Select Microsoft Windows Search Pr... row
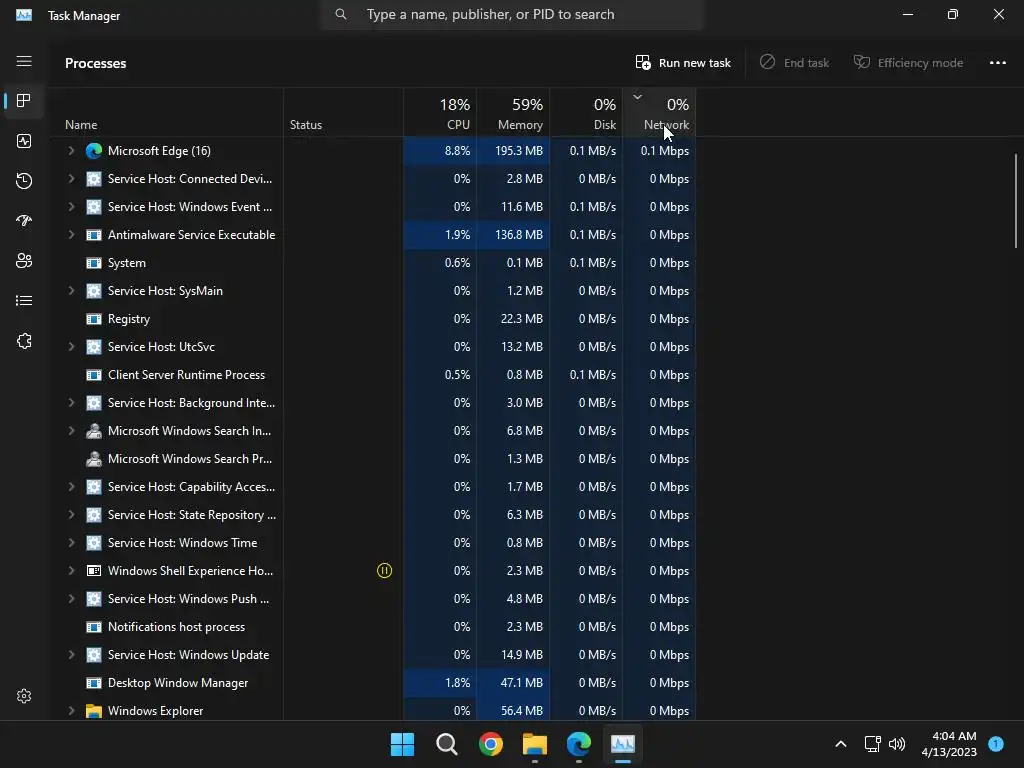 (x=373, y=459)
